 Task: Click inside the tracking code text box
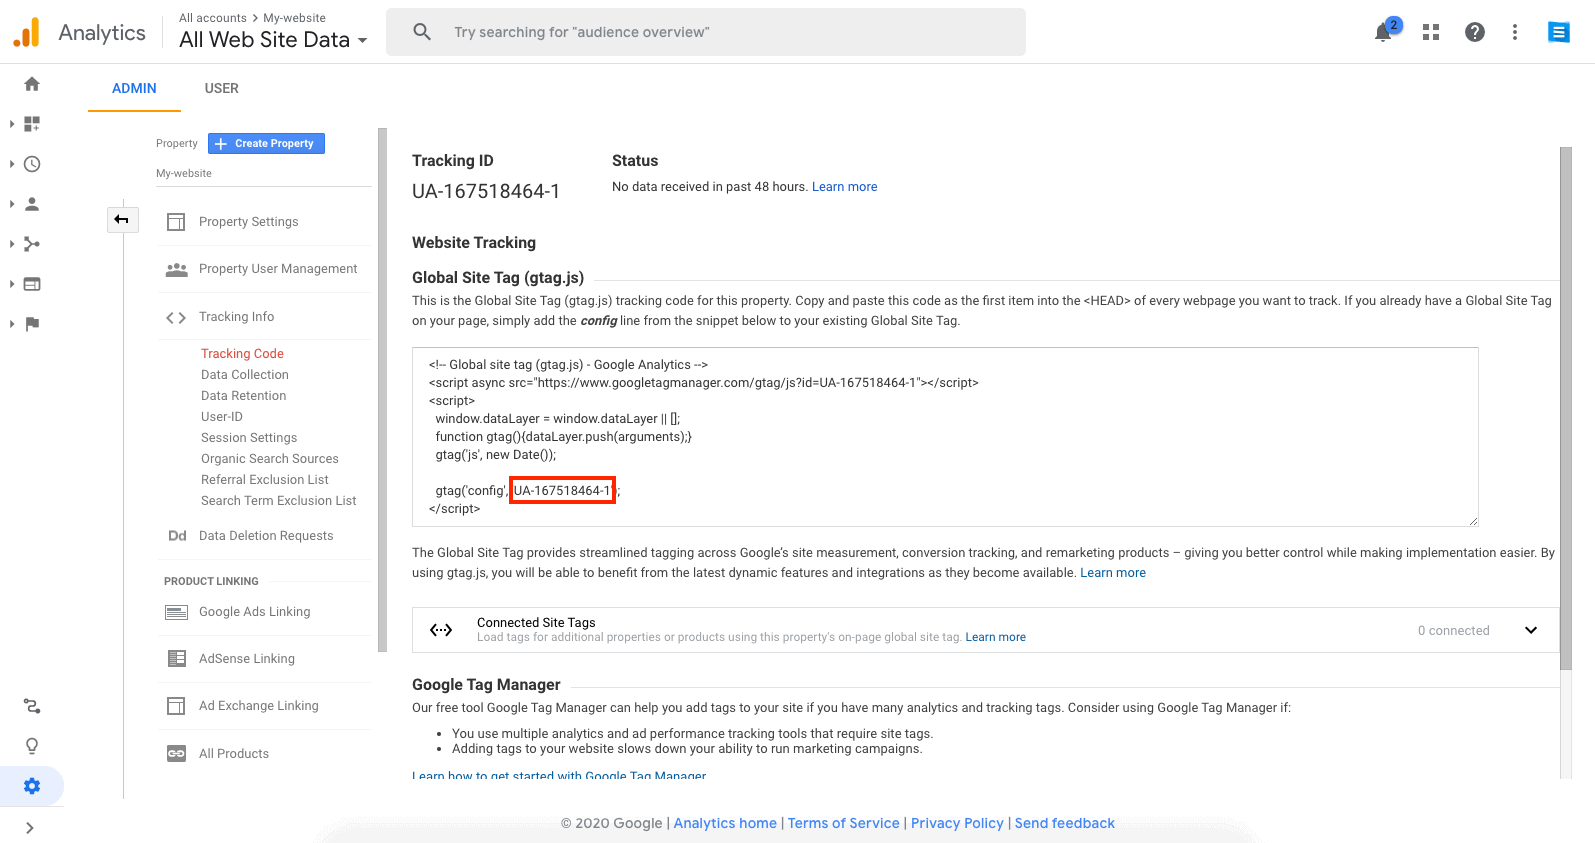(x=945, y=437)
